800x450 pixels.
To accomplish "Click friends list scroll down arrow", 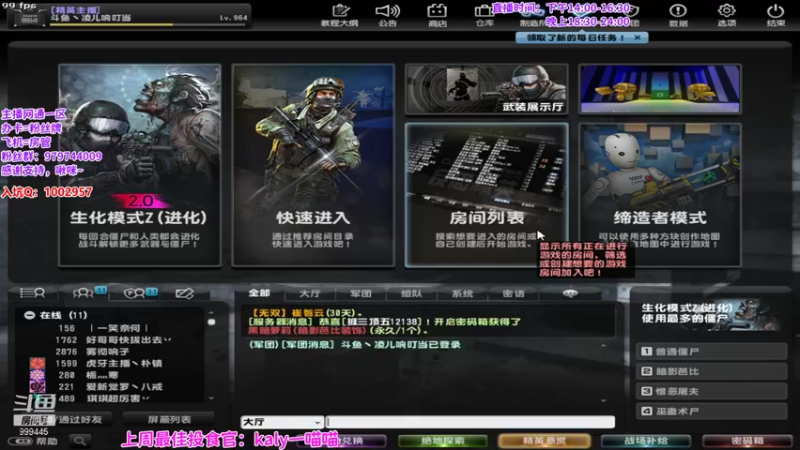I will (x=211, y=398).
